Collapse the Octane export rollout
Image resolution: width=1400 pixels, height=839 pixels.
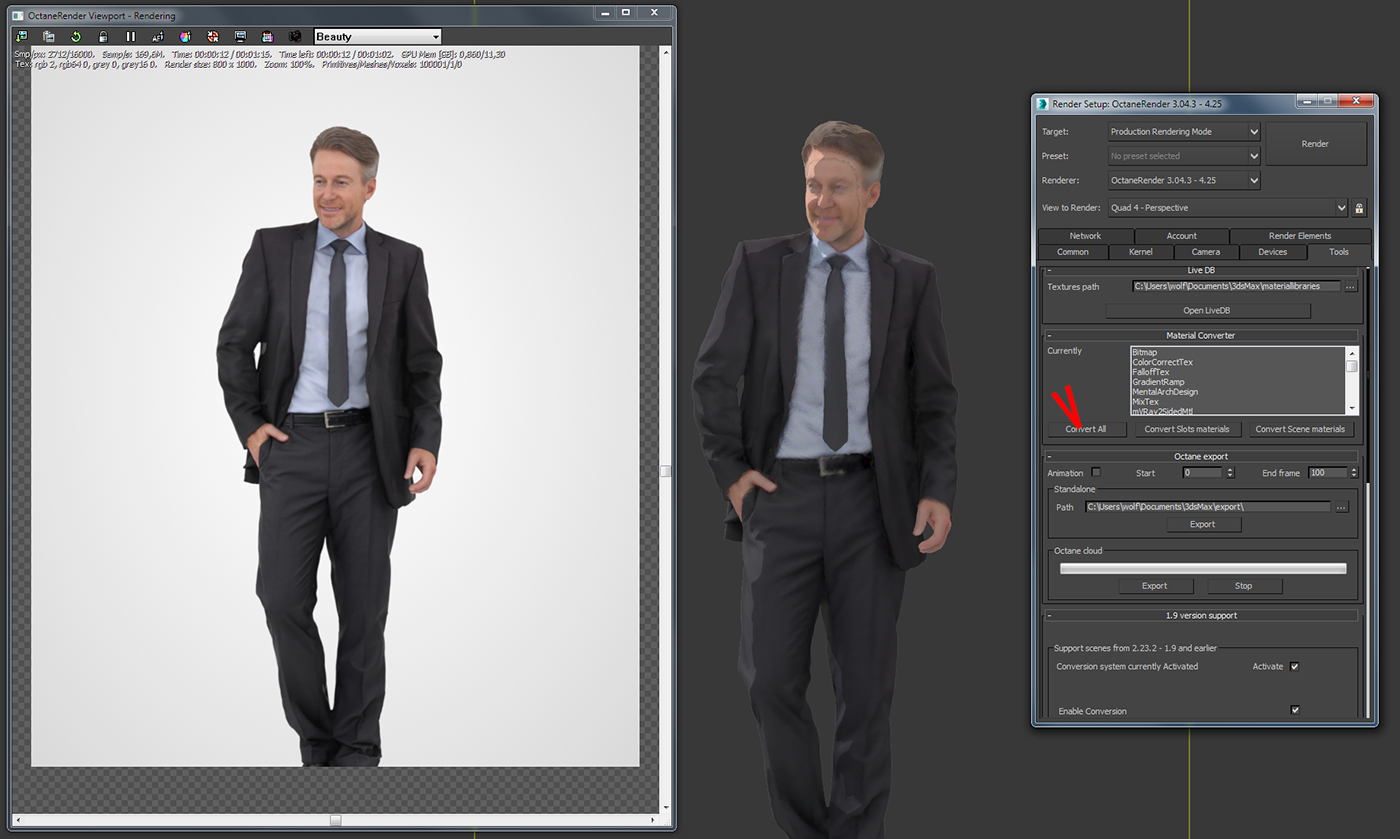(x=1200, y=456)
